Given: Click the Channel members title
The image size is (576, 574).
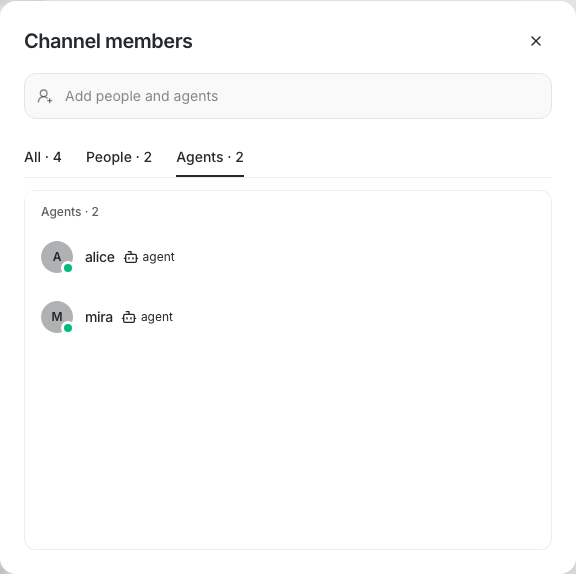Looking at the screenshot, I should (x=108, y=41).
